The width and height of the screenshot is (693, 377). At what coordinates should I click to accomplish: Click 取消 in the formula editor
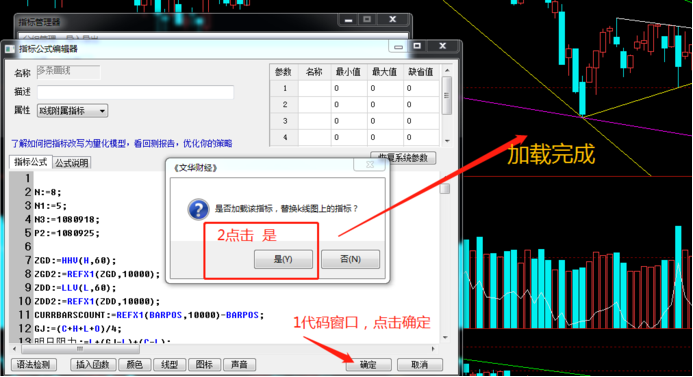click(419, 365)
